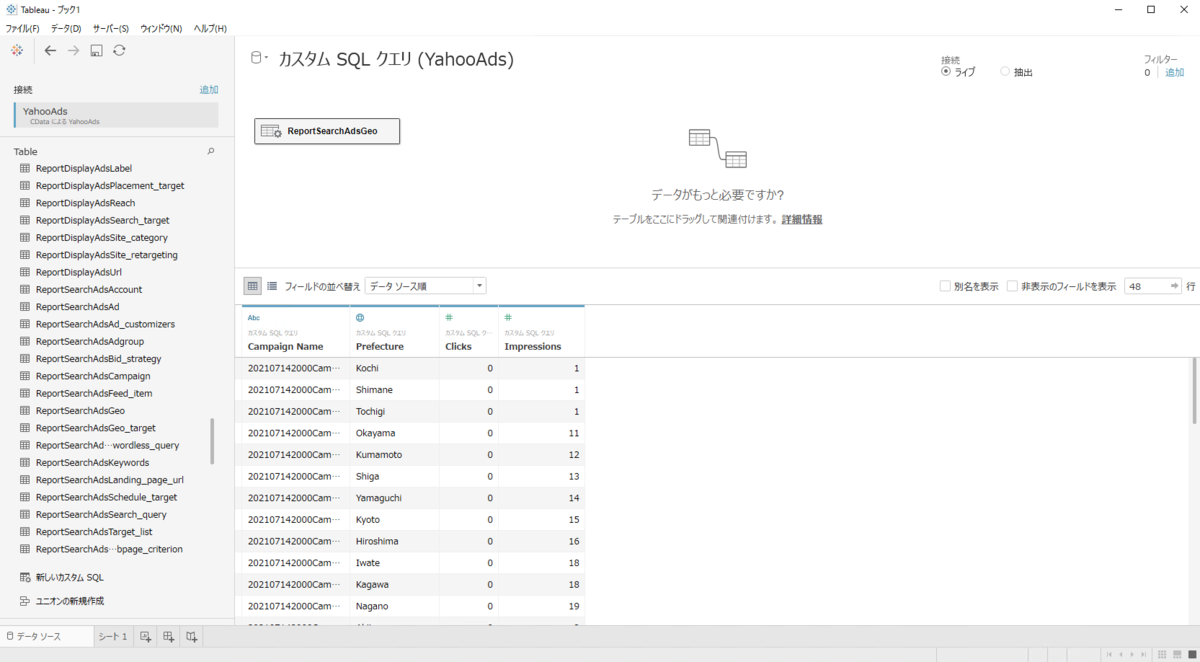Add a new dashboard icon
This screenshot has height=662, width=1200.
[x=169, y=636]
